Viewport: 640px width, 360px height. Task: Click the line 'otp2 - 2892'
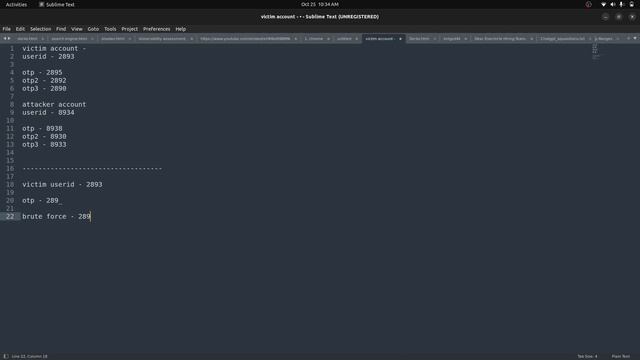(44, 81)
